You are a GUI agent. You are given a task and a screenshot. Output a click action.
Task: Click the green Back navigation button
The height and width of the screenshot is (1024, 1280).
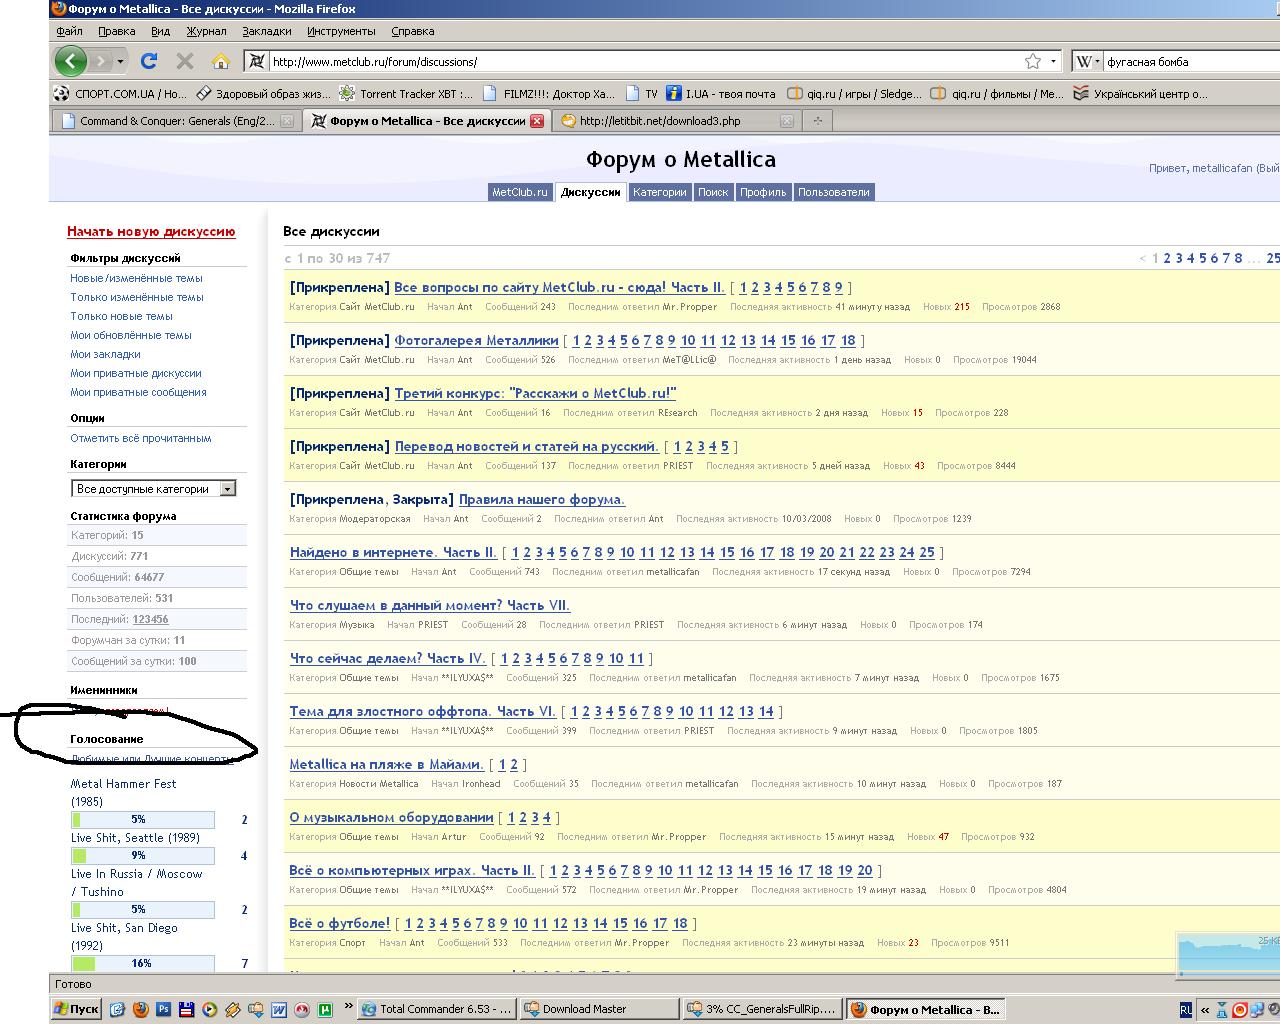coord(70,61)
